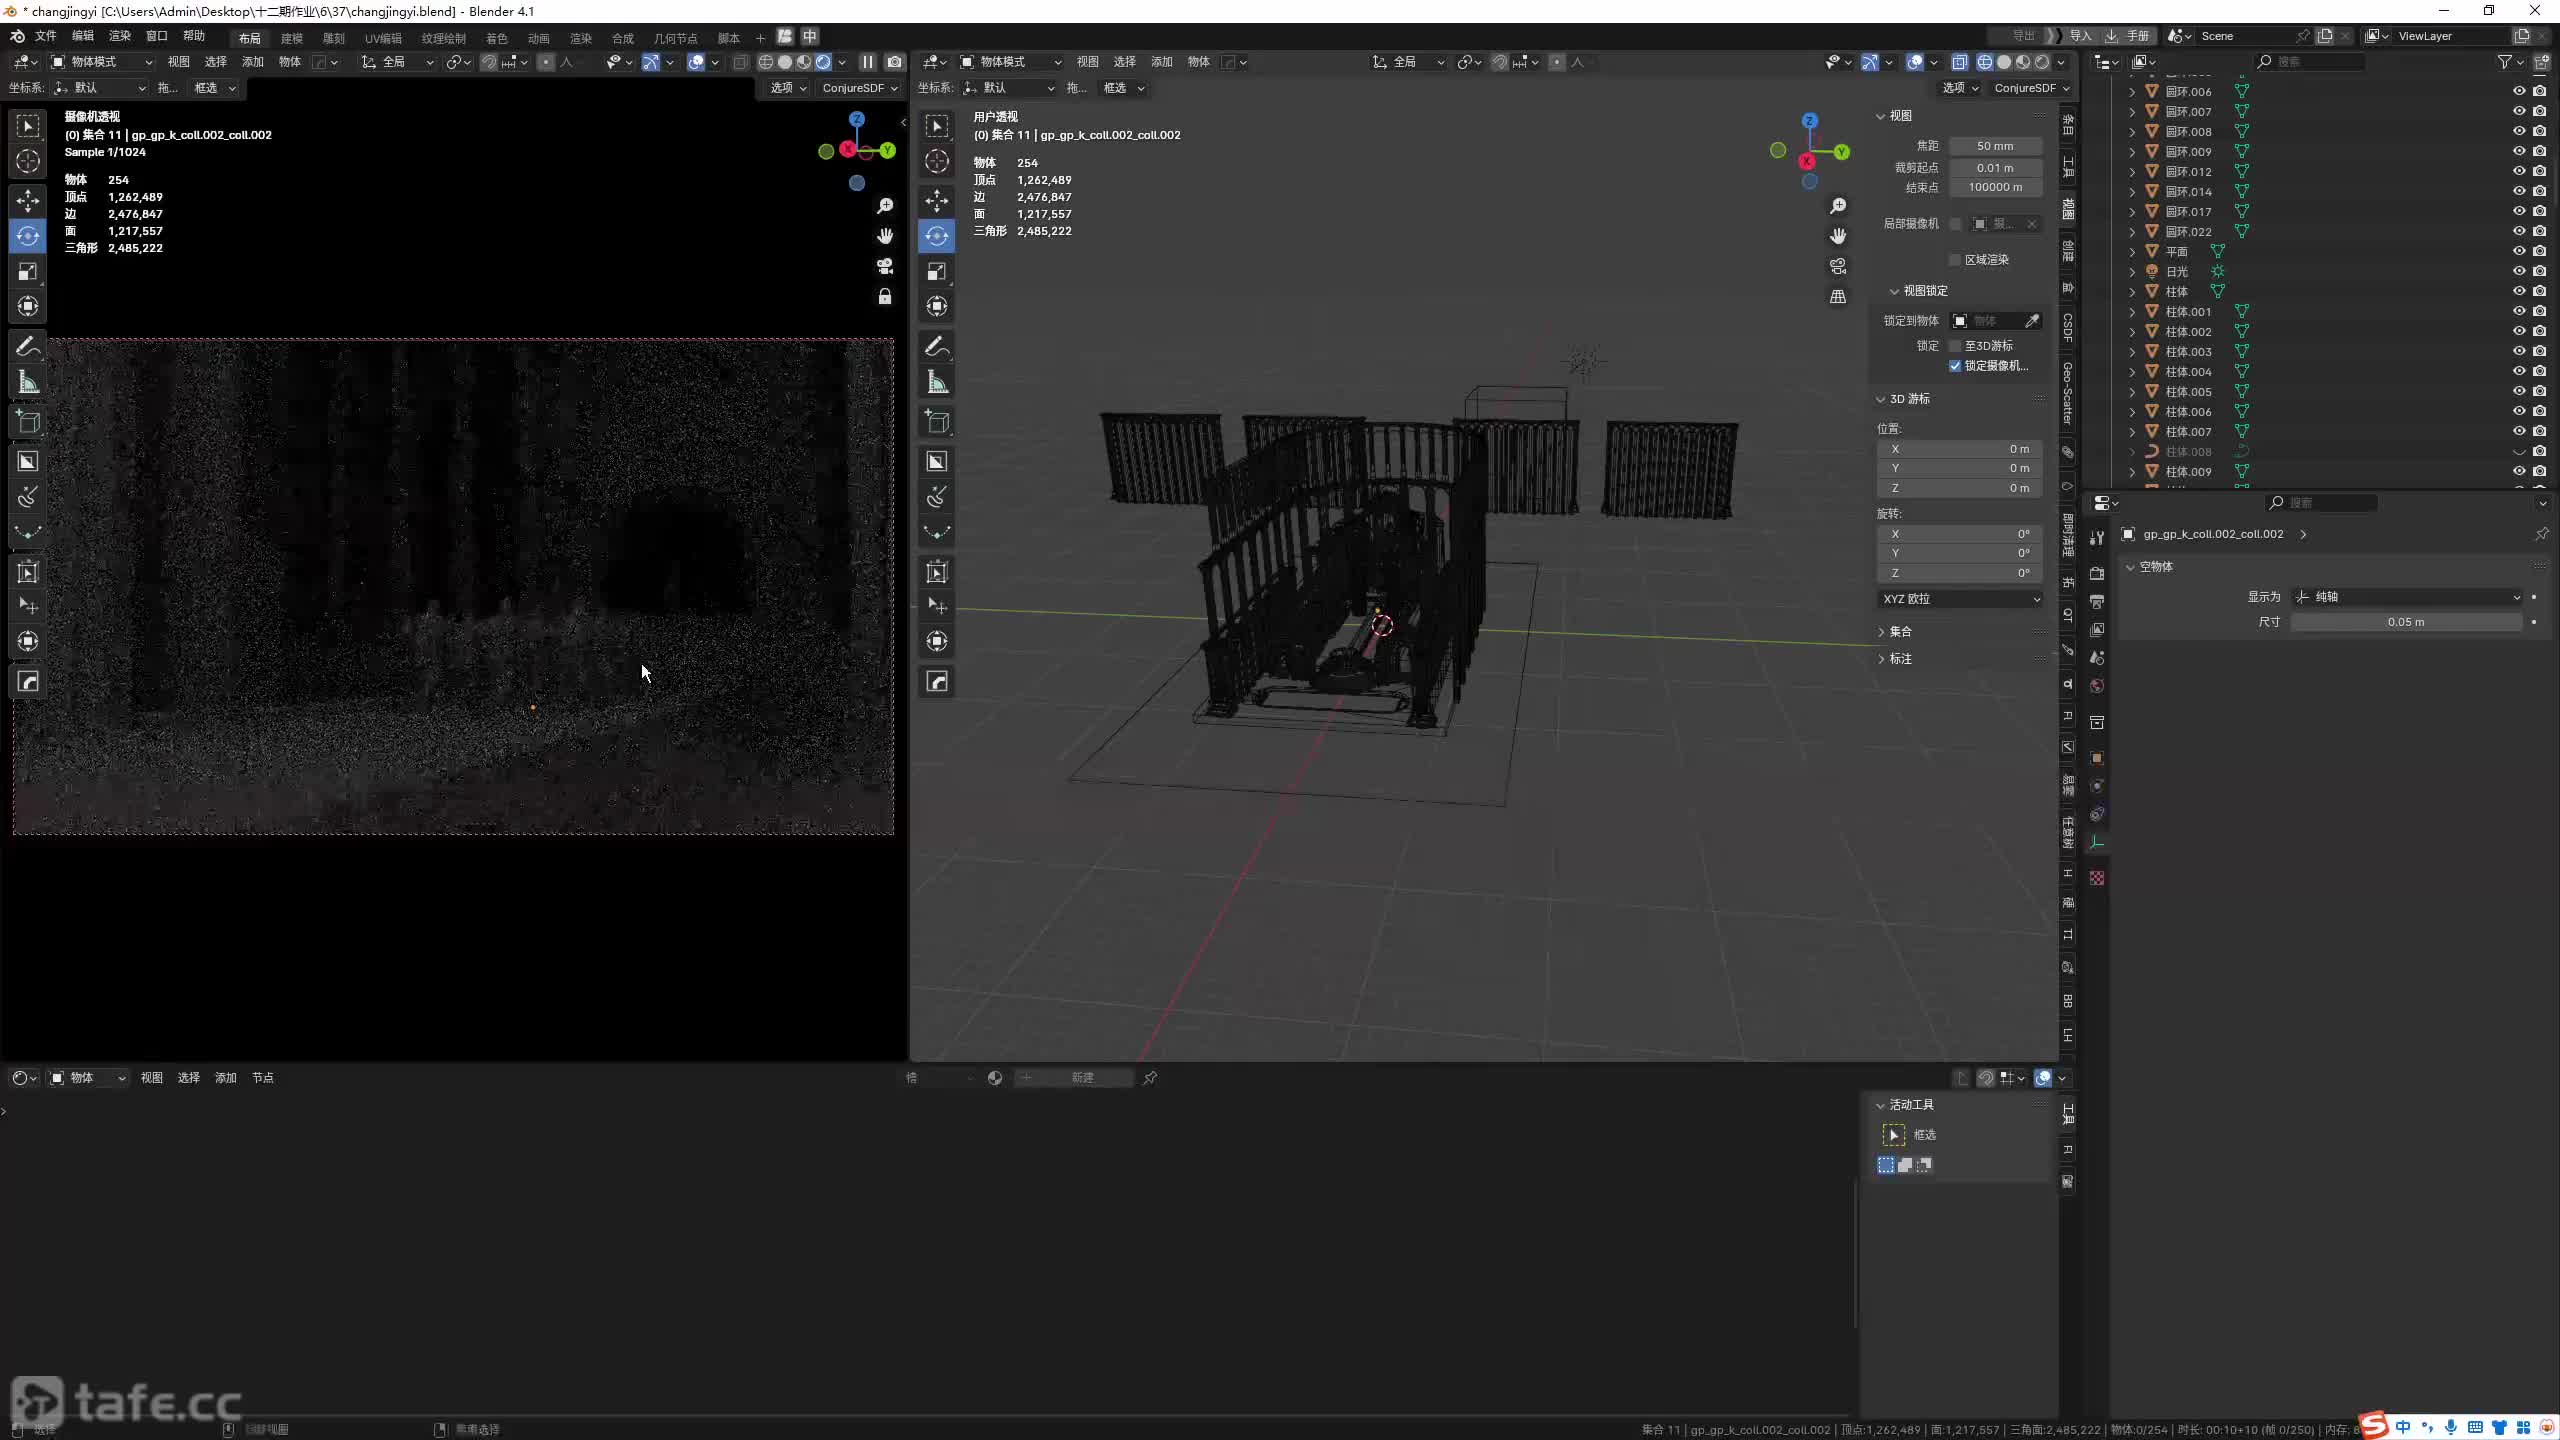Enable the 区域渲染 checkbox
The height and width of the screenshot is (1440, 2560).
[x=1955, y=260]
